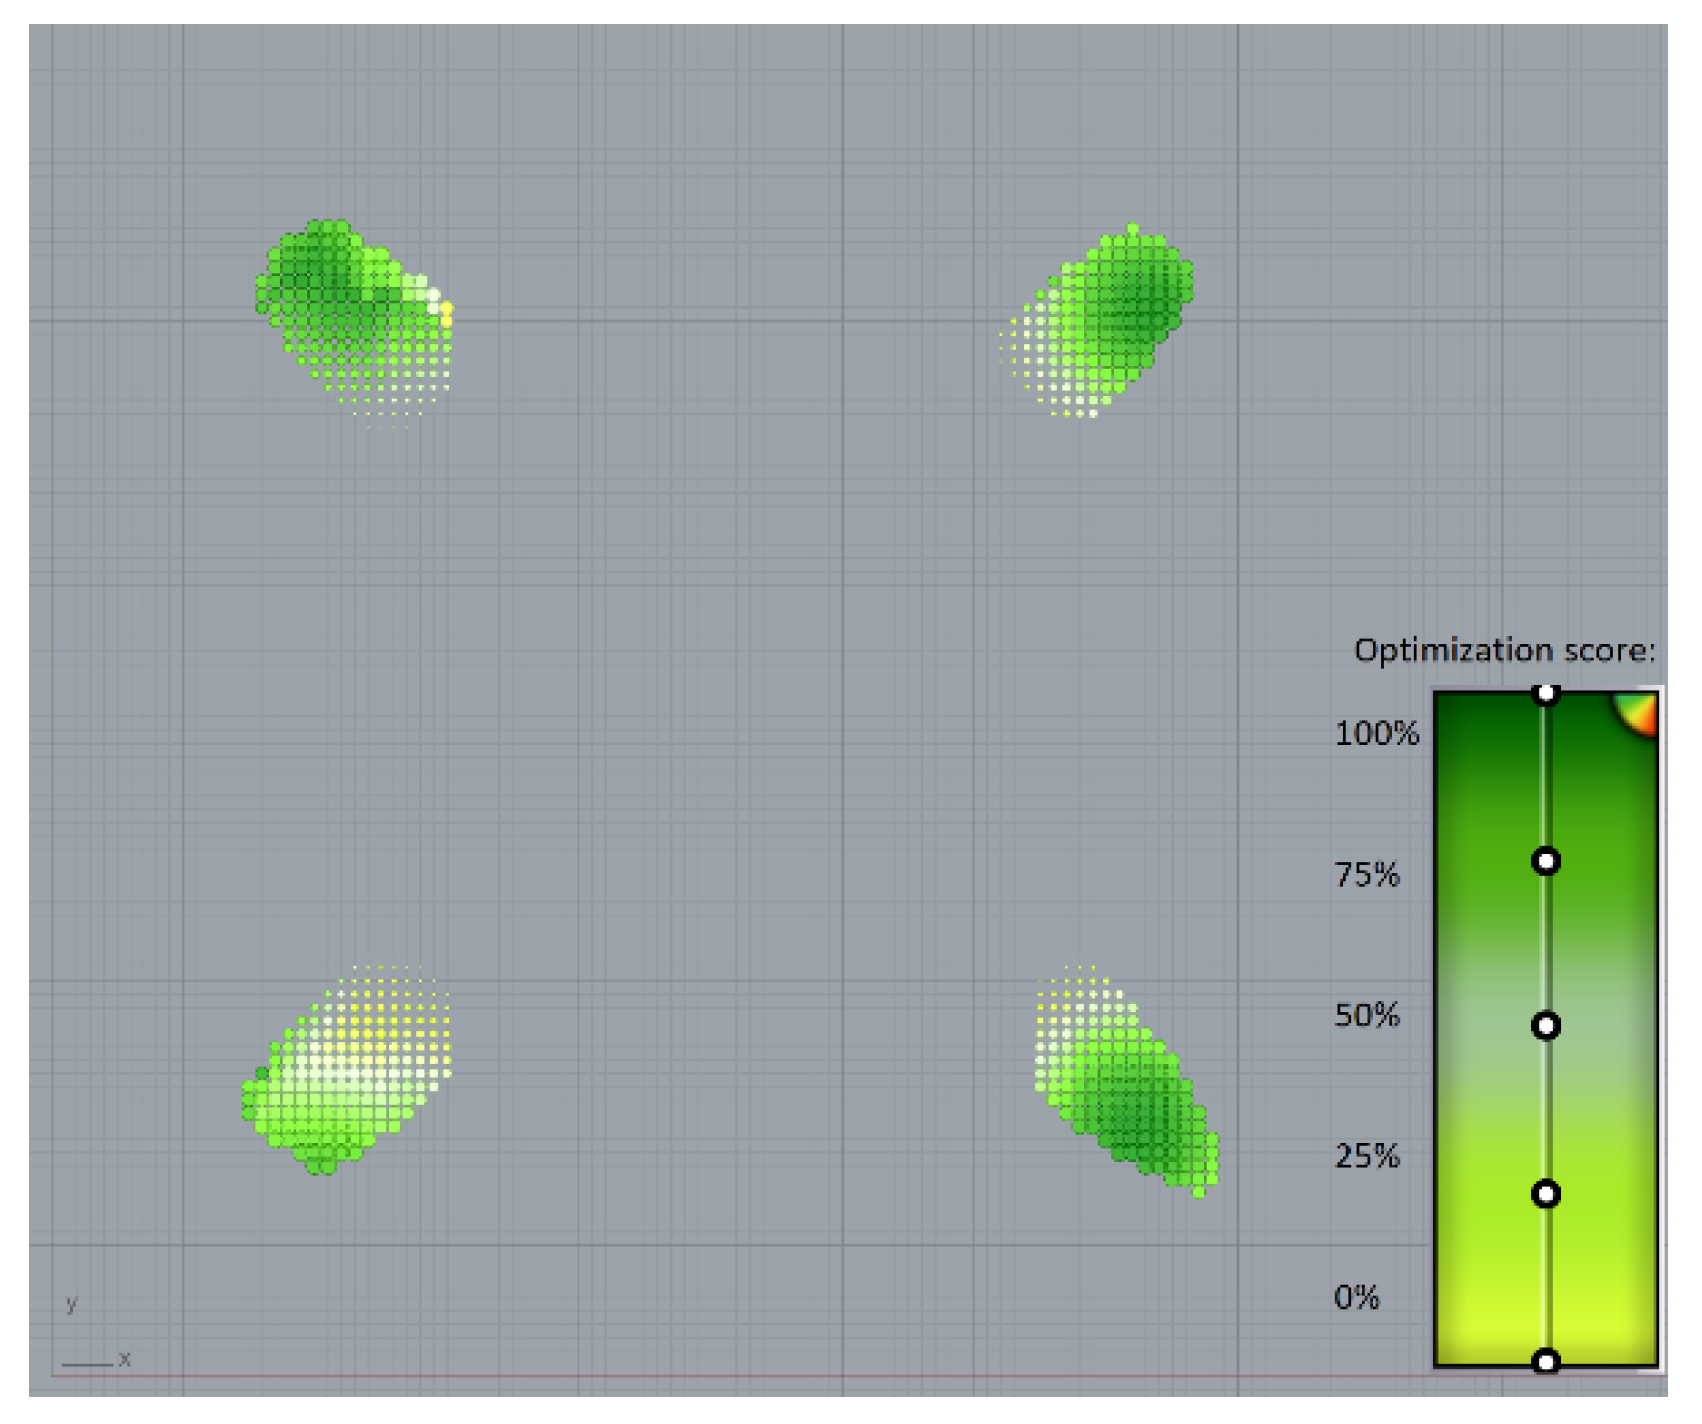This screenshot has width=1702, height=1424.
Task: Click the 100% legend label
Action: 1376,734
